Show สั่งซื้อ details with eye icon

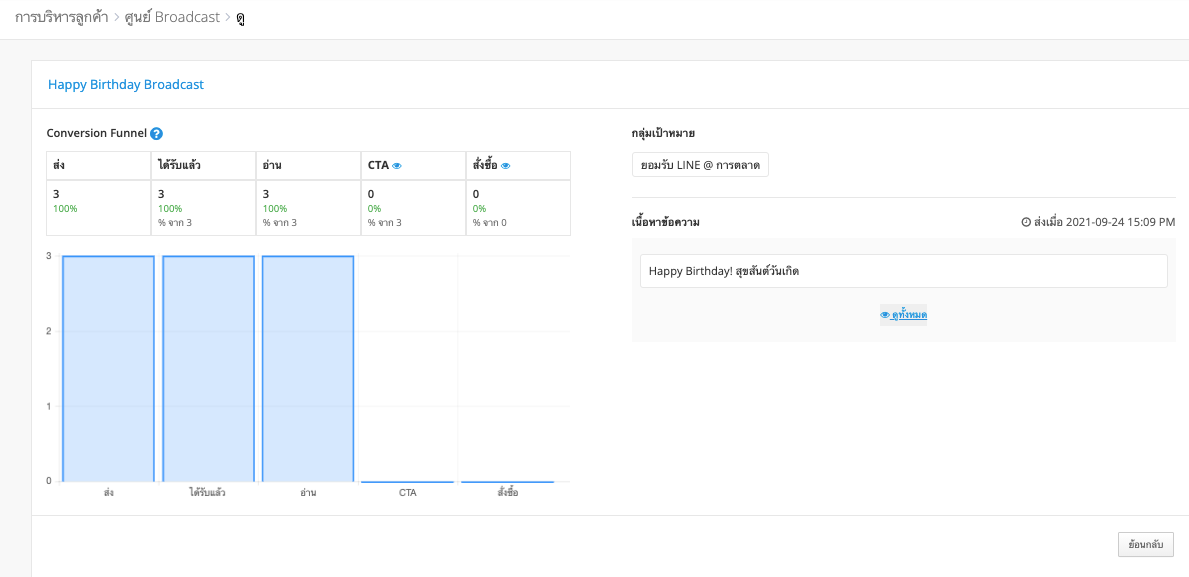[x=506, y=166]
